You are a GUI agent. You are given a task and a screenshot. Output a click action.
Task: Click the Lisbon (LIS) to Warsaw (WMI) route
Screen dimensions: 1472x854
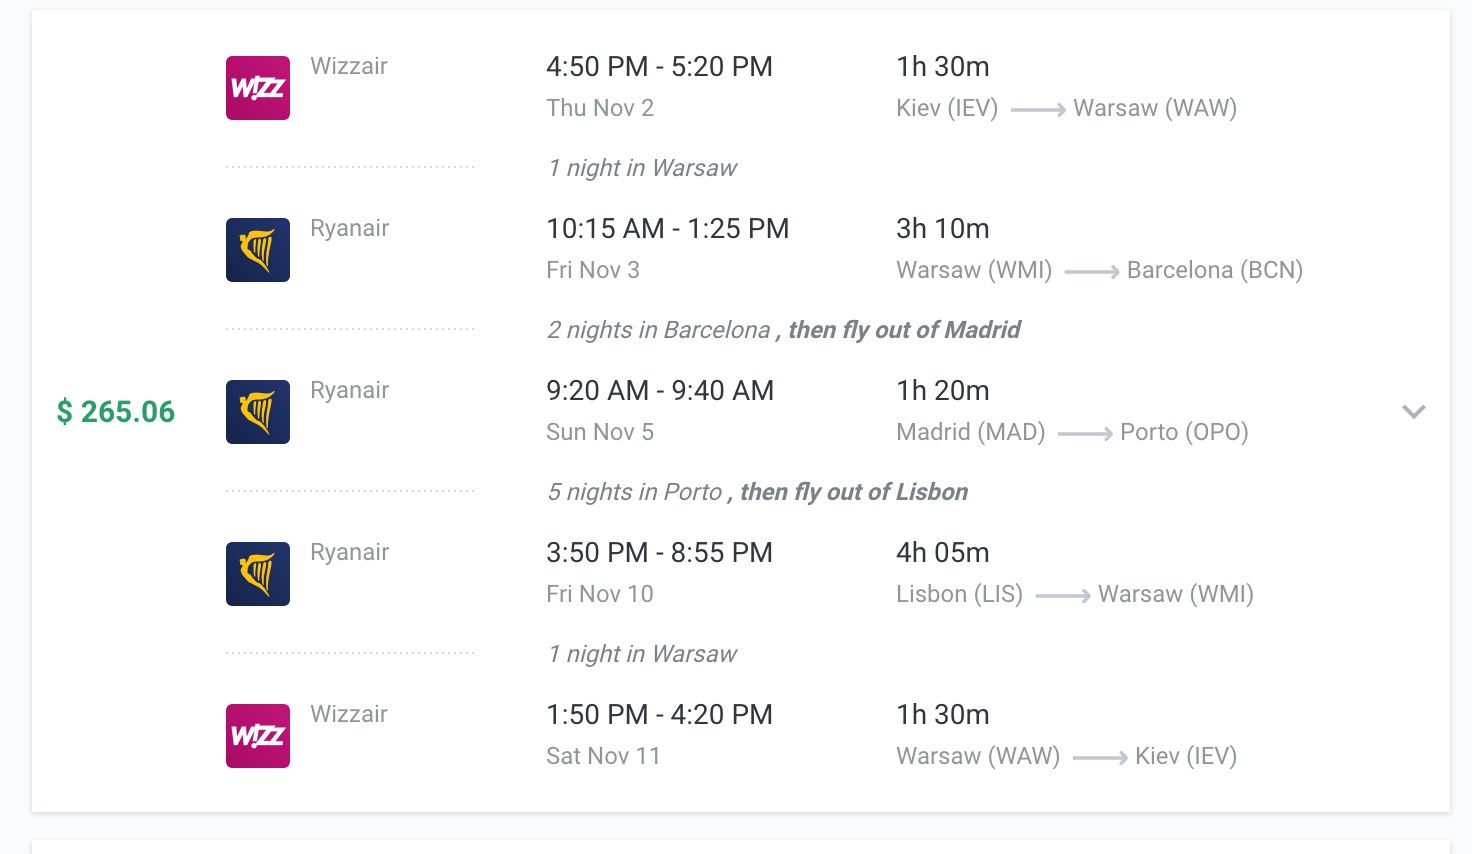click(1075, 594)
